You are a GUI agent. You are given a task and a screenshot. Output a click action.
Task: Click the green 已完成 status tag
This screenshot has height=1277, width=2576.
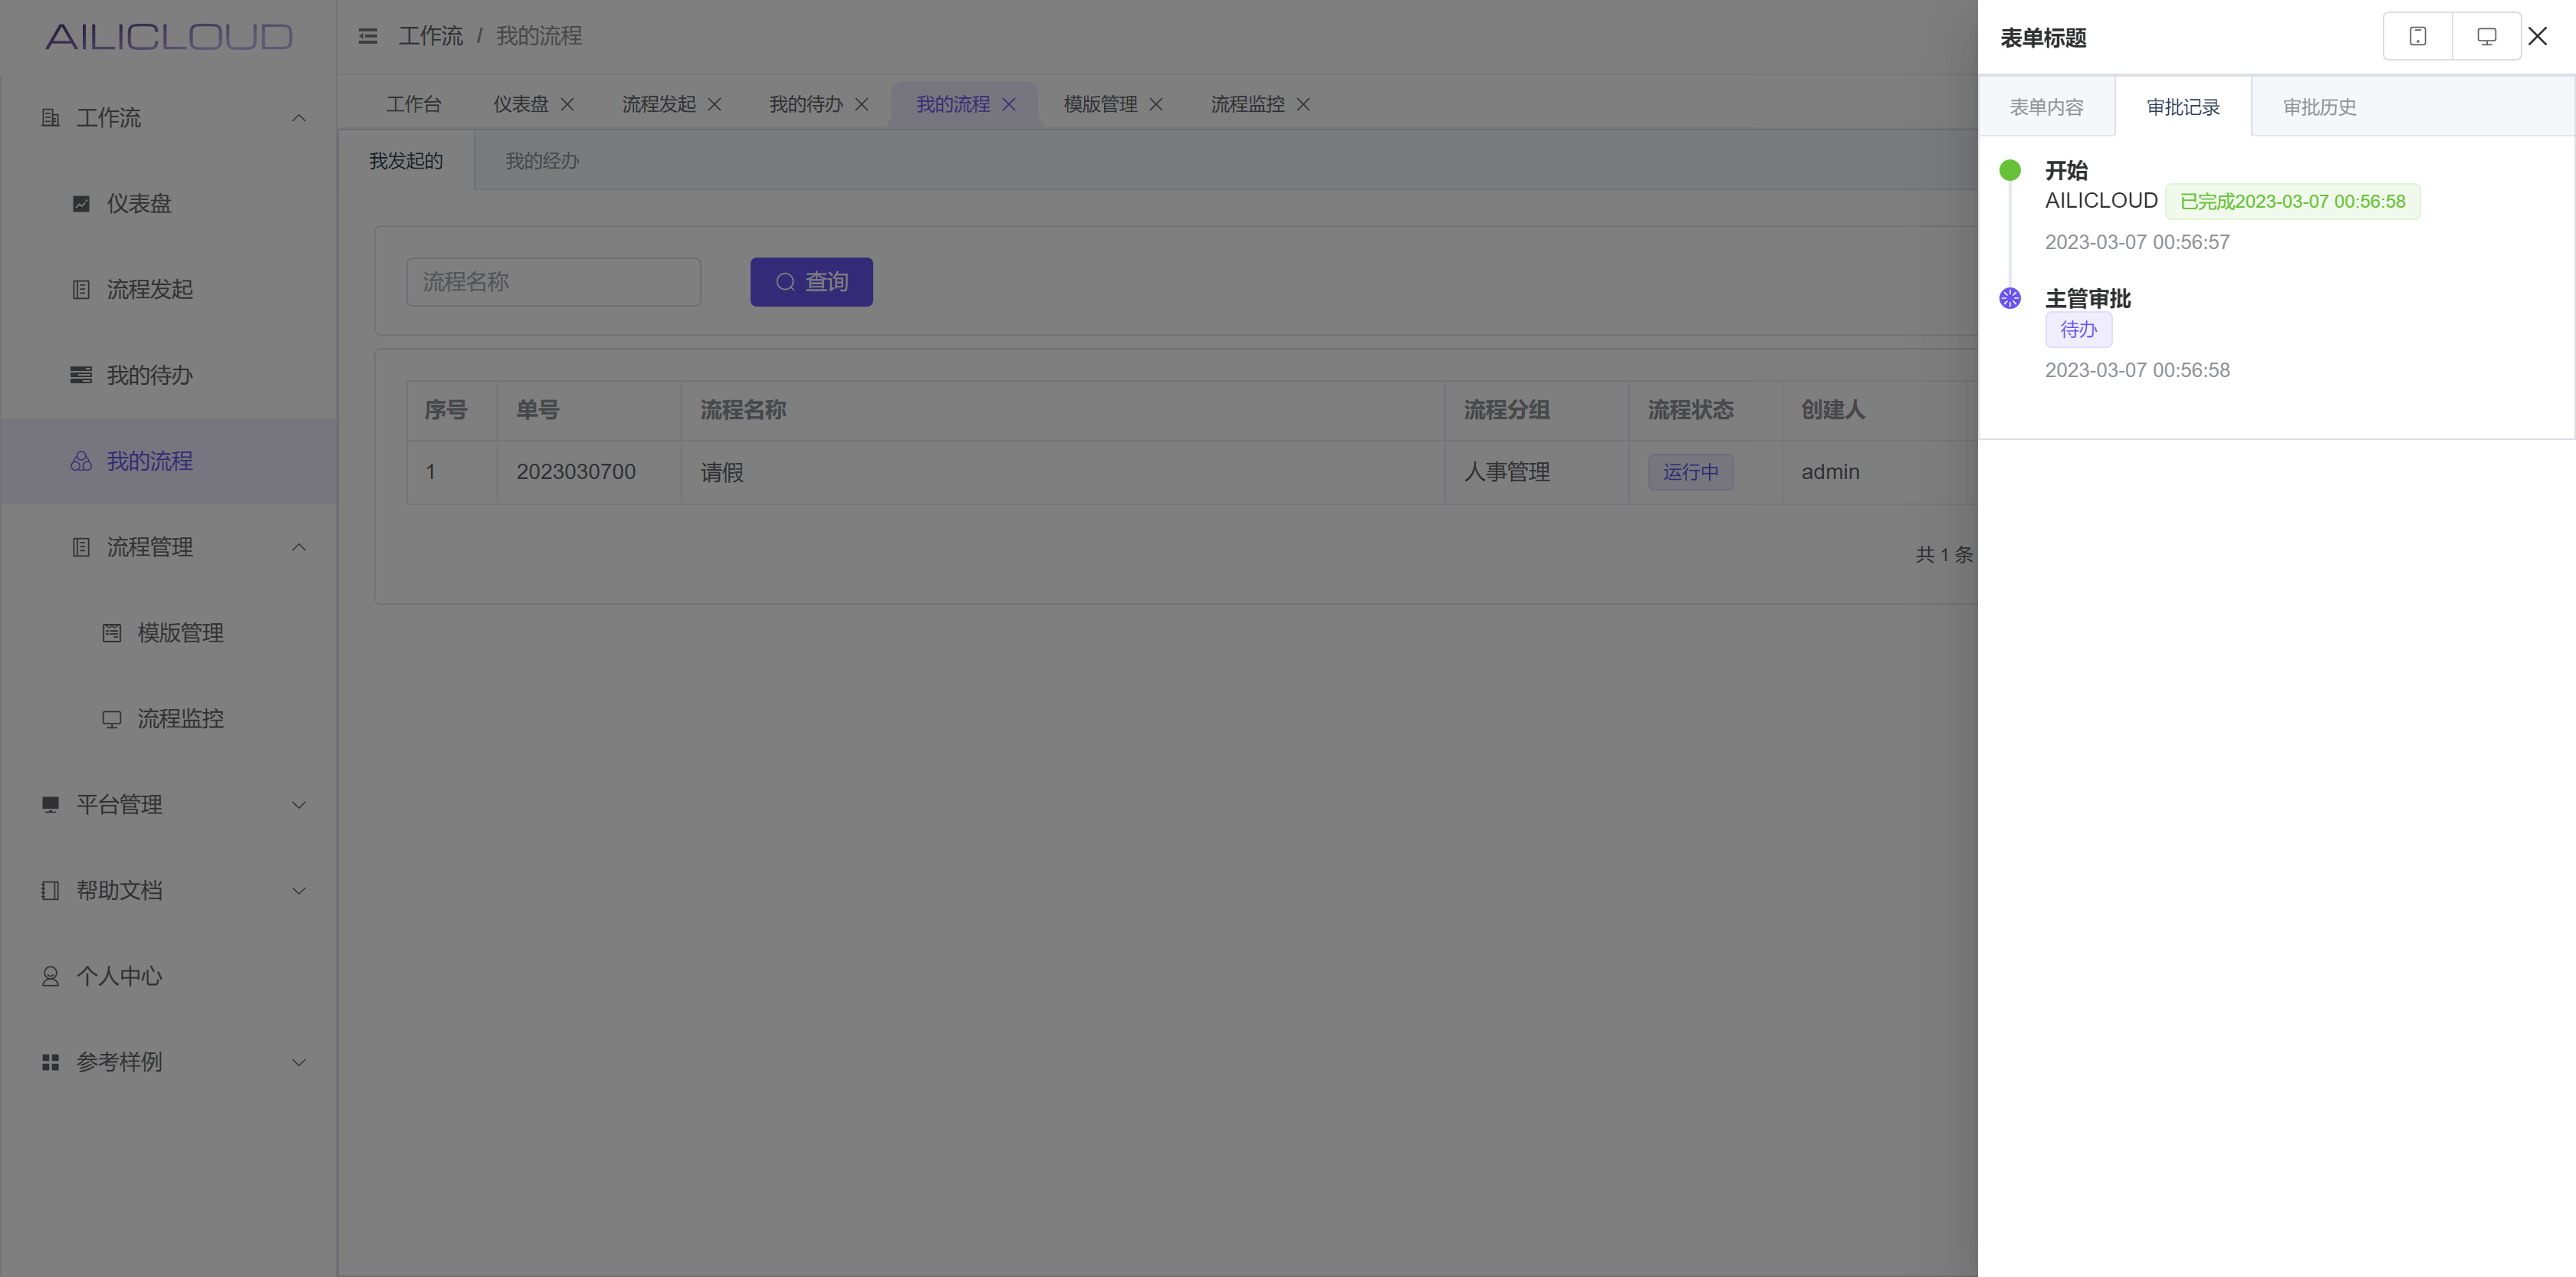(x=2292, y=202)
